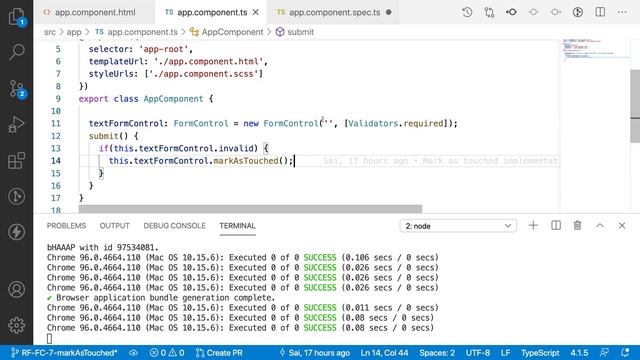640x360 pixels.
Task: Open the Extensions view
Action: [16, 160]
